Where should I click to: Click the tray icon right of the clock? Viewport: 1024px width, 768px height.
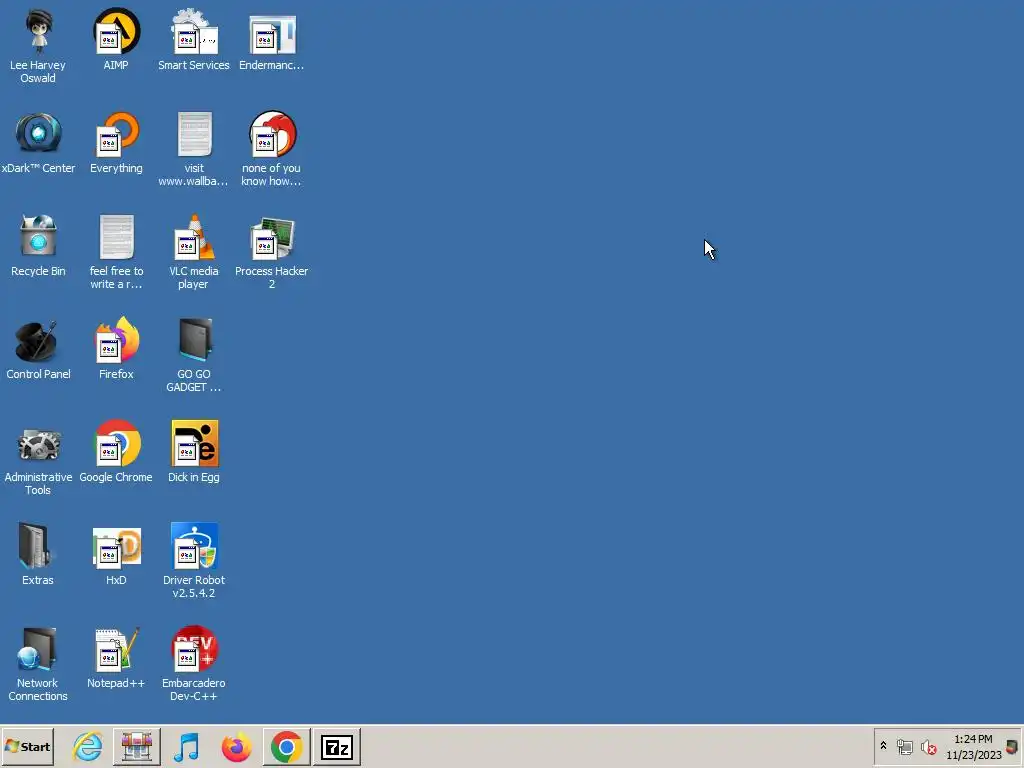(1012, 747)
